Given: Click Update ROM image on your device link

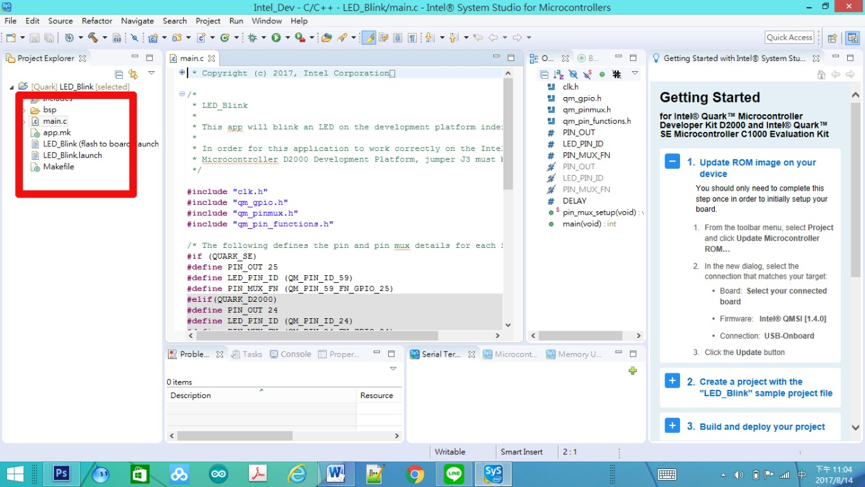Looking at the screenshot, I should 757,168.
